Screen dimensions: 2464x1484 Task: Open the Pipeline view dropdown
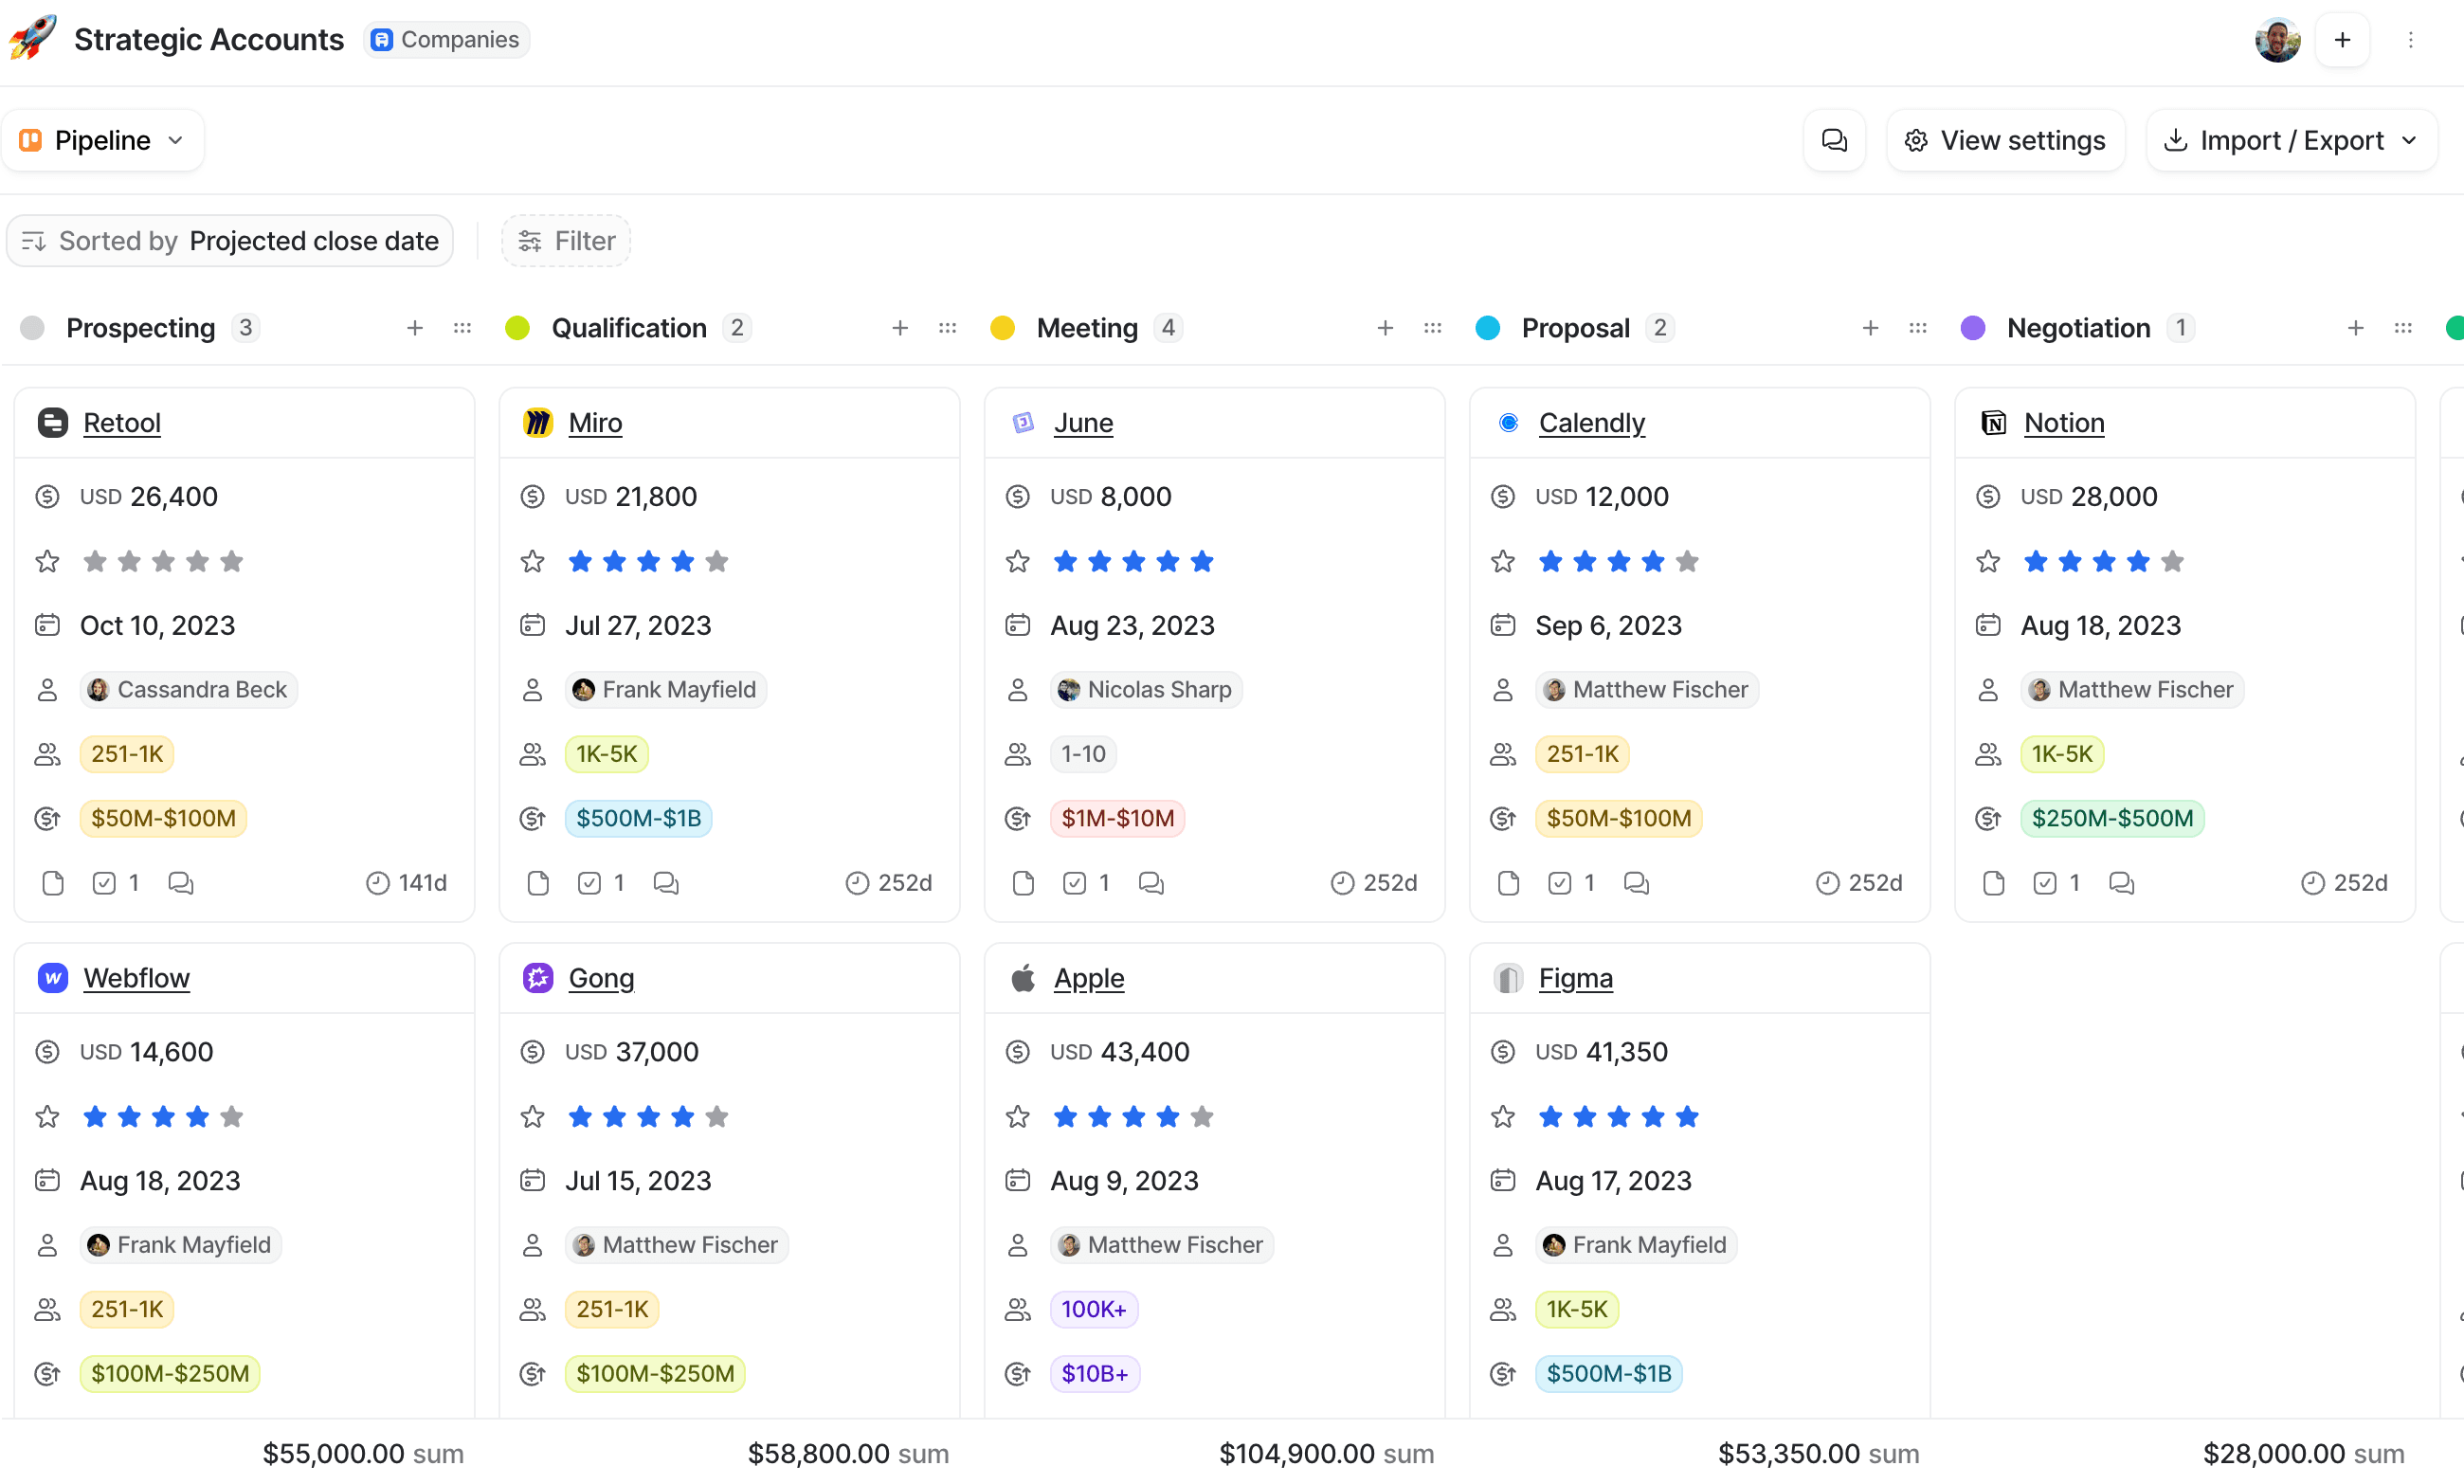(x=103, y=141)
